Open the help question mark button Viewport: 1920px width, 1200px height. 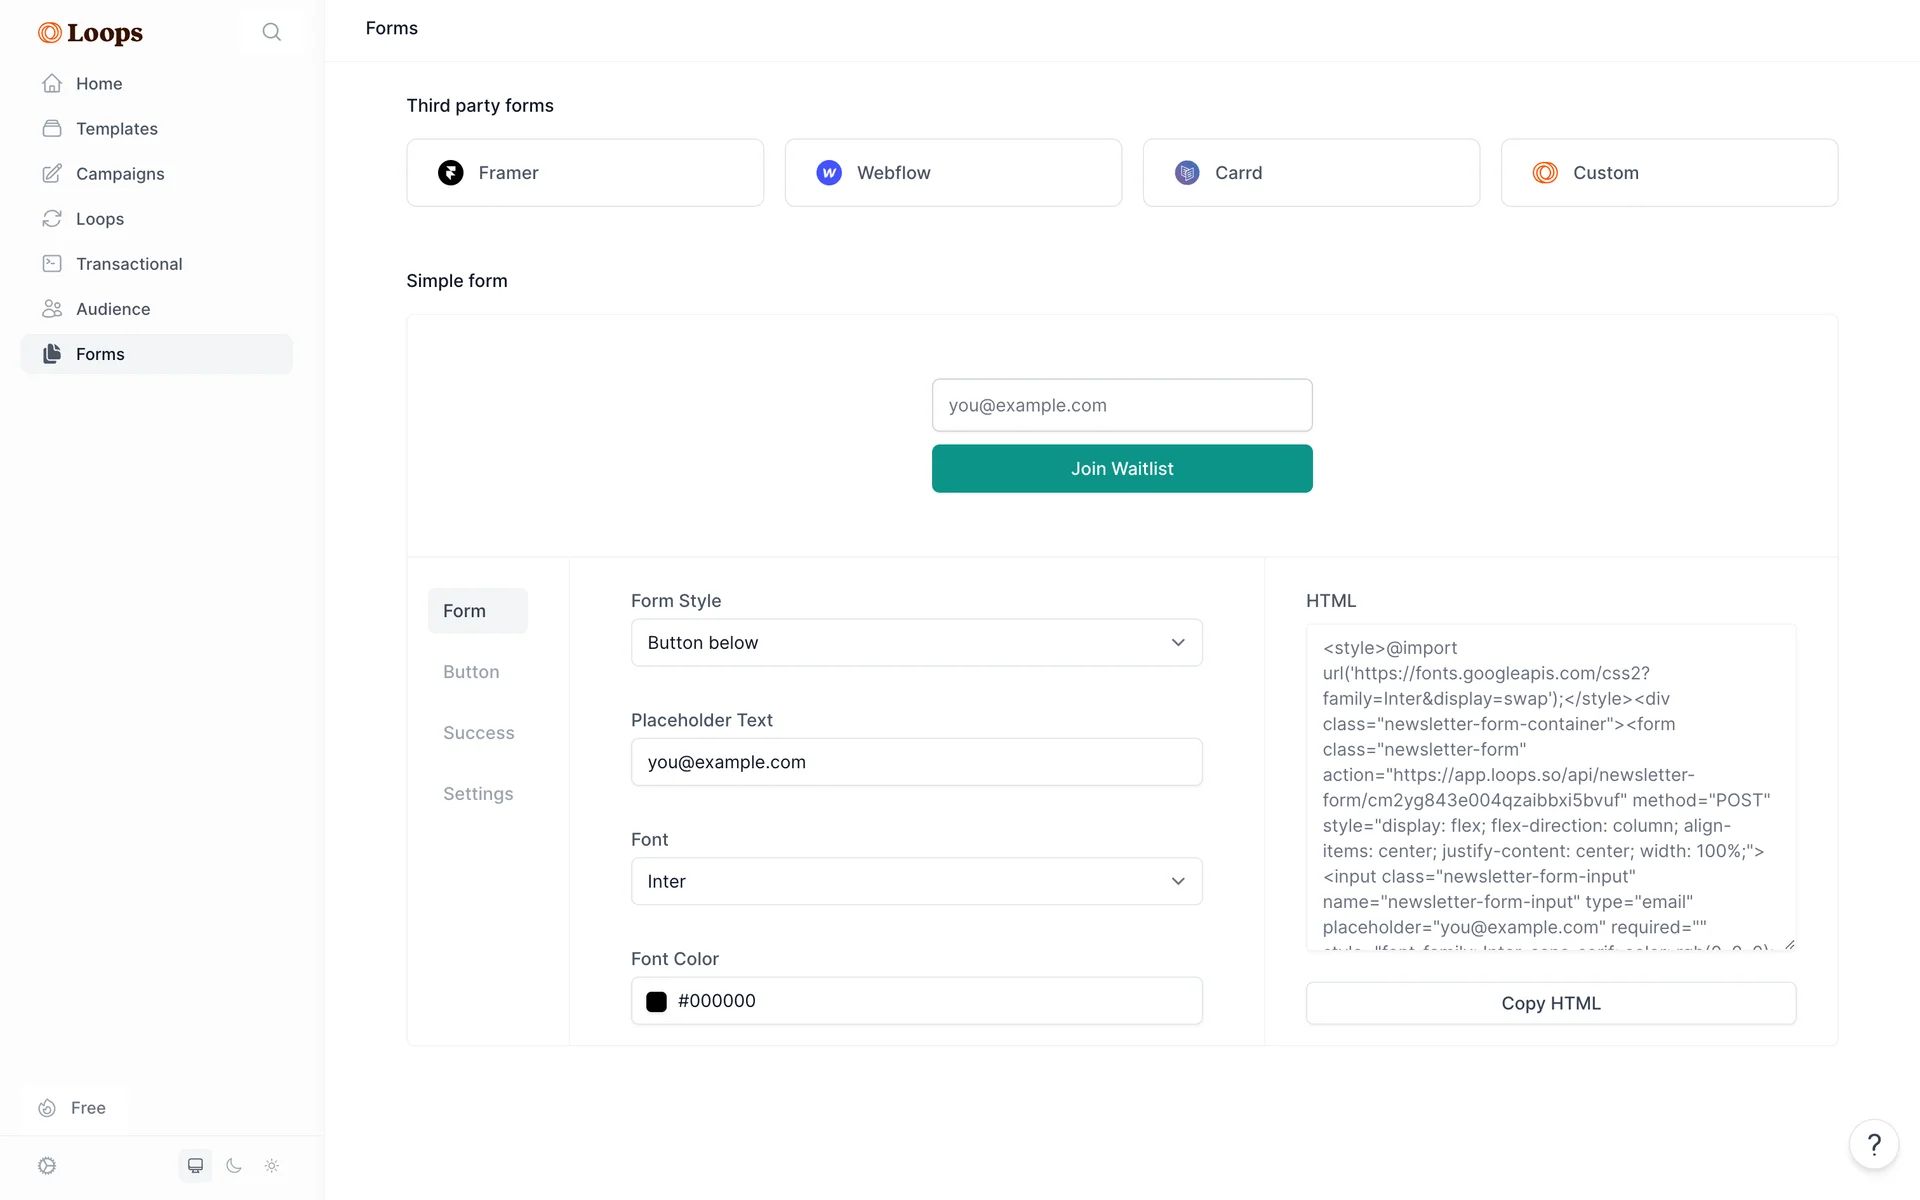(x=1874, y=1145)
